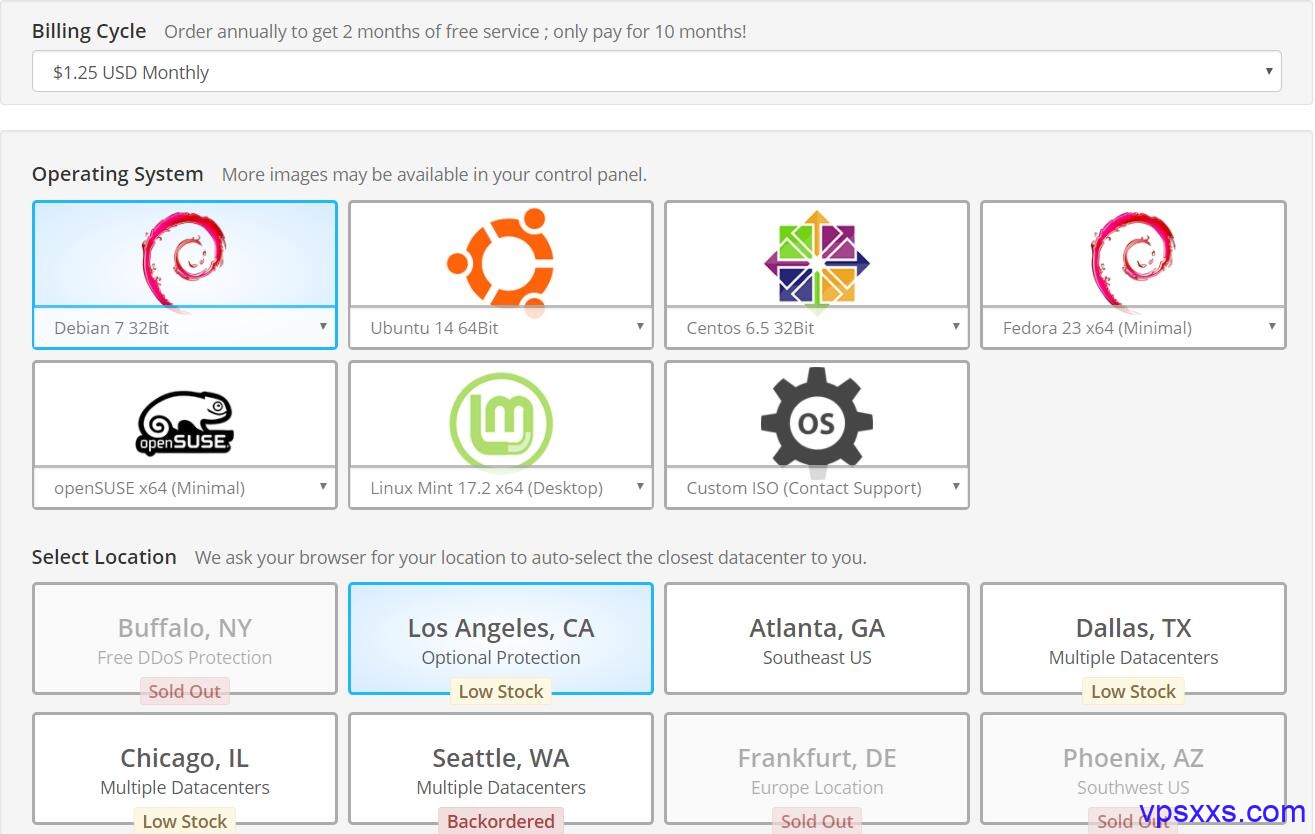Click the Operating System heading

[117, 174]
